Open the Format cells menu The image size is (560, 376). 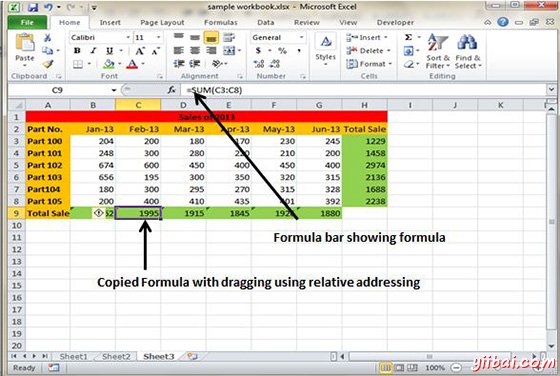click(369, 64)
